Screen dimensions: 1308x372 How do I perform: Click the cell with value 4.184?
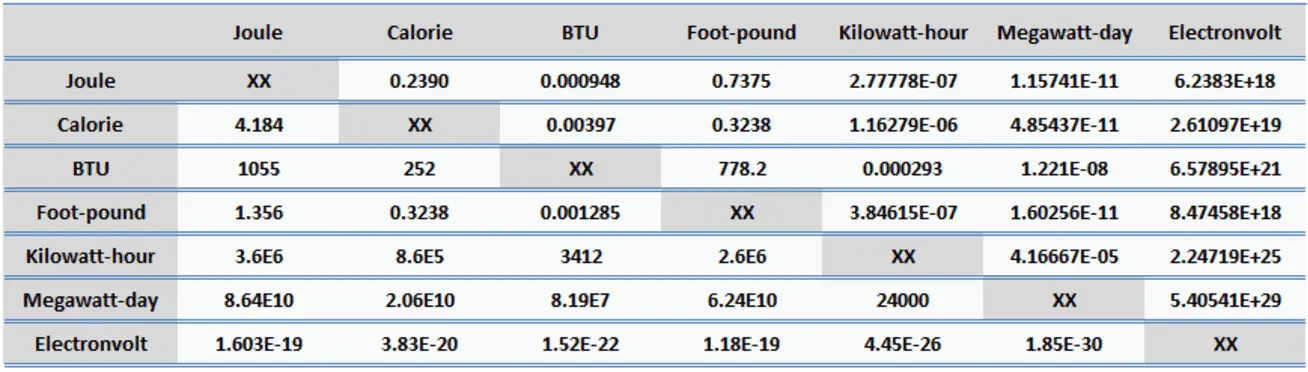pos(258,125)
